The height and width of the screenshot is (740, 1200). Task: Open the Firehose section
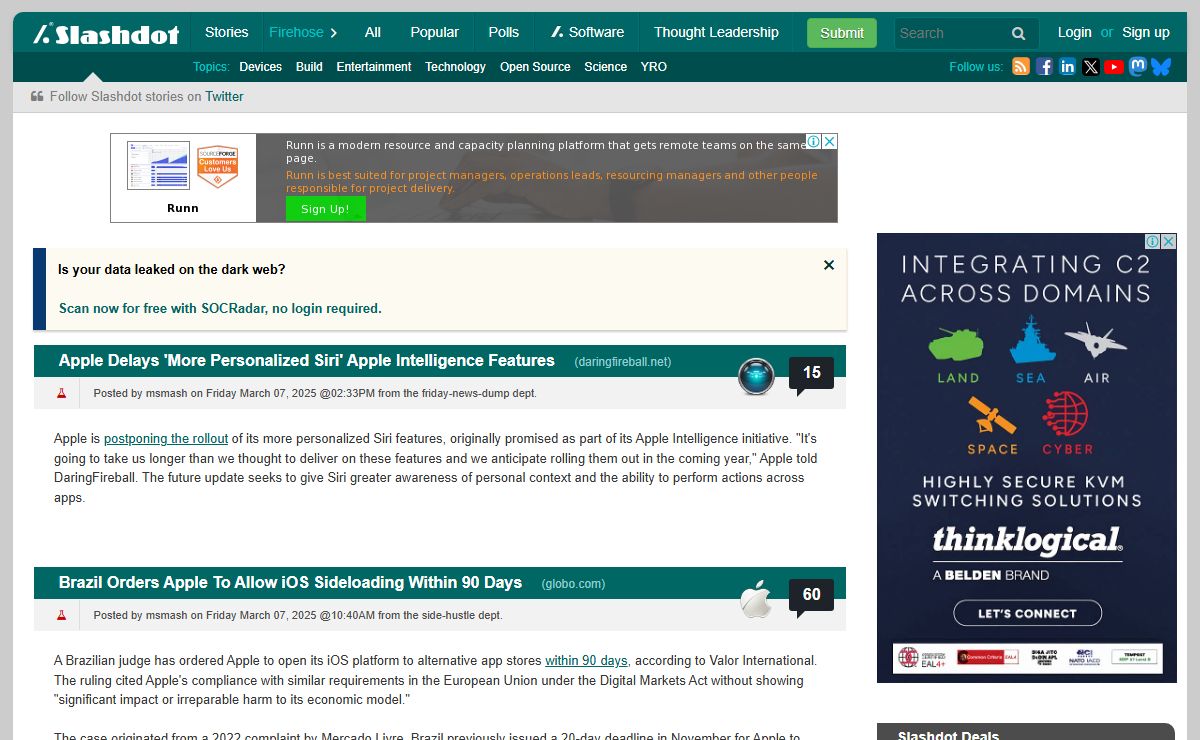296,32
